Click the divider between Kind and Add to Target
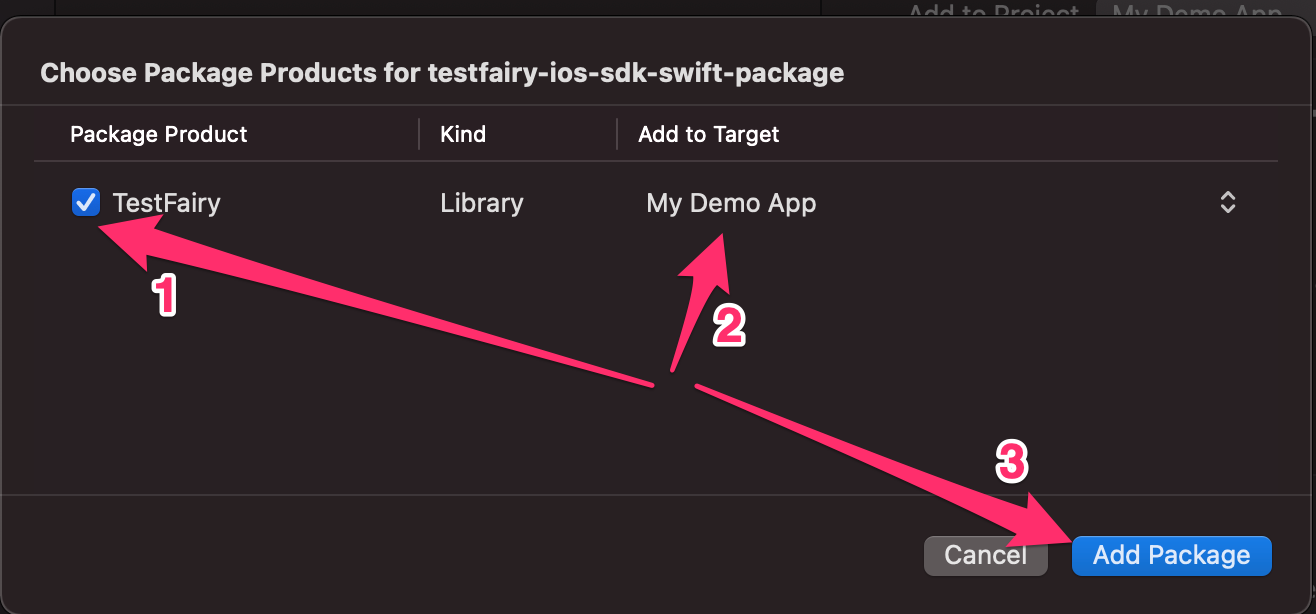The height and width of the screenshot is (614, 1316). point(617,134)
